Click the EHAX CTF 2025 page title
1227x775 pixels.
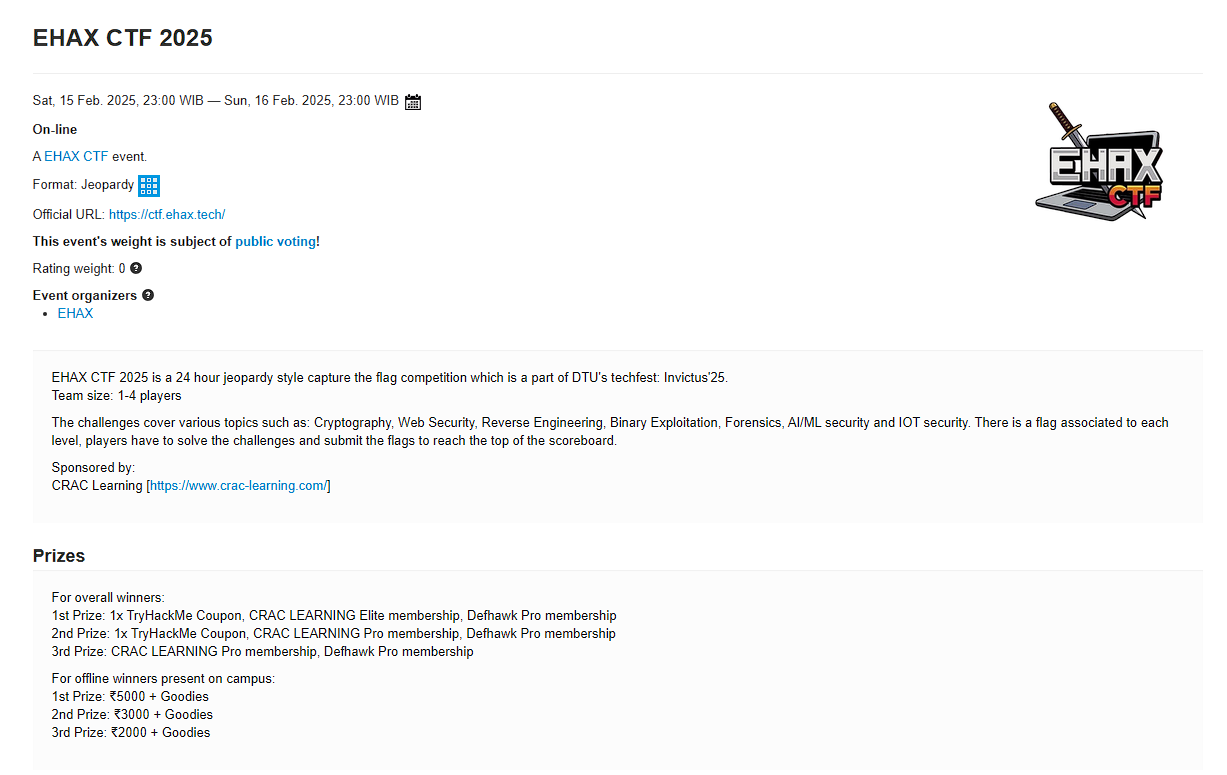[x=123, y=38]
